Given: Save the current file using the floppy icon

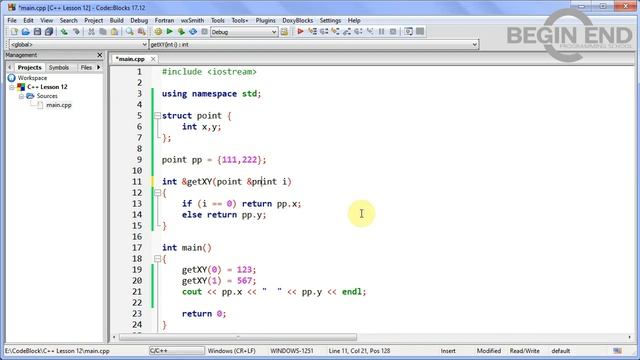Looking at the screenshot, I should (37, 32).
